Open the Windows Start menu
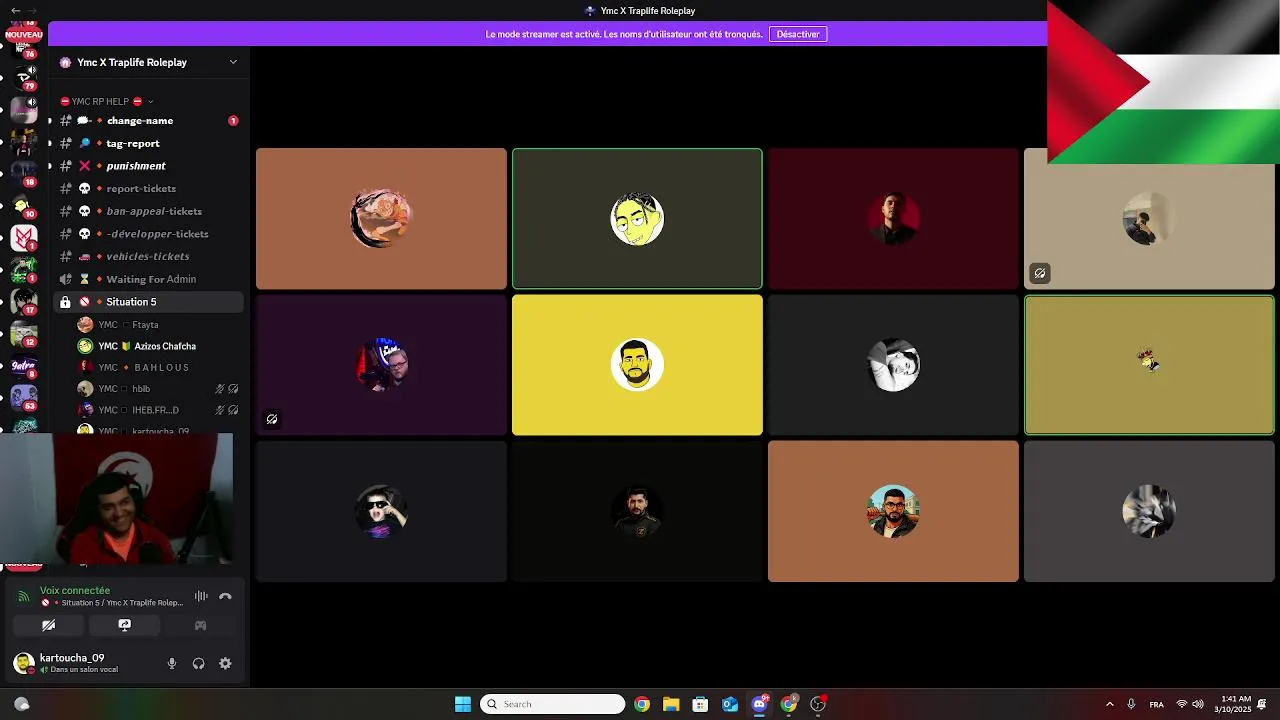 coord(463,704)
